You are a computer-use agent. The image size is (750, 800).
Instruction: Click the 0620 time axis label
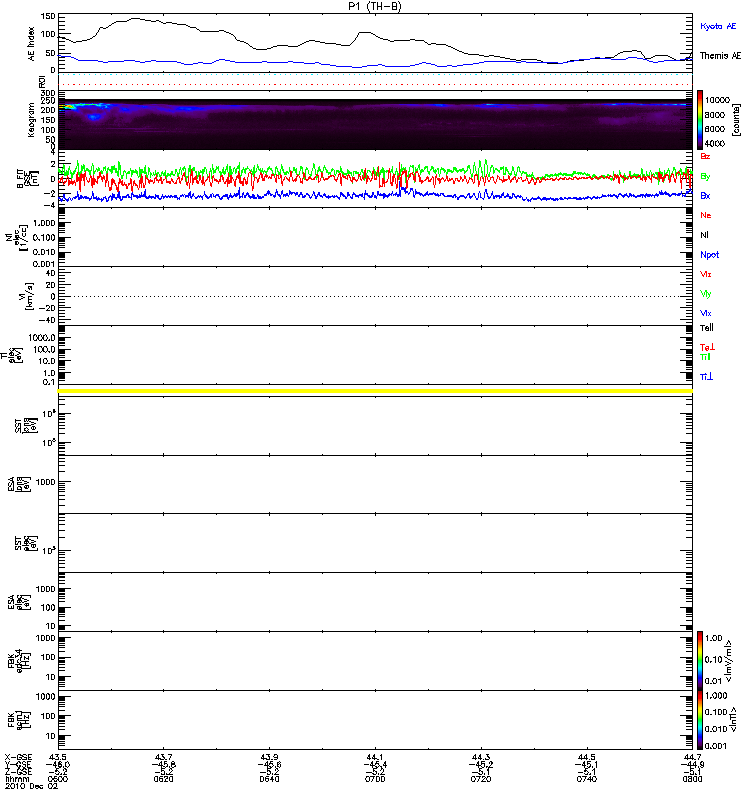(x=163, y=779)
